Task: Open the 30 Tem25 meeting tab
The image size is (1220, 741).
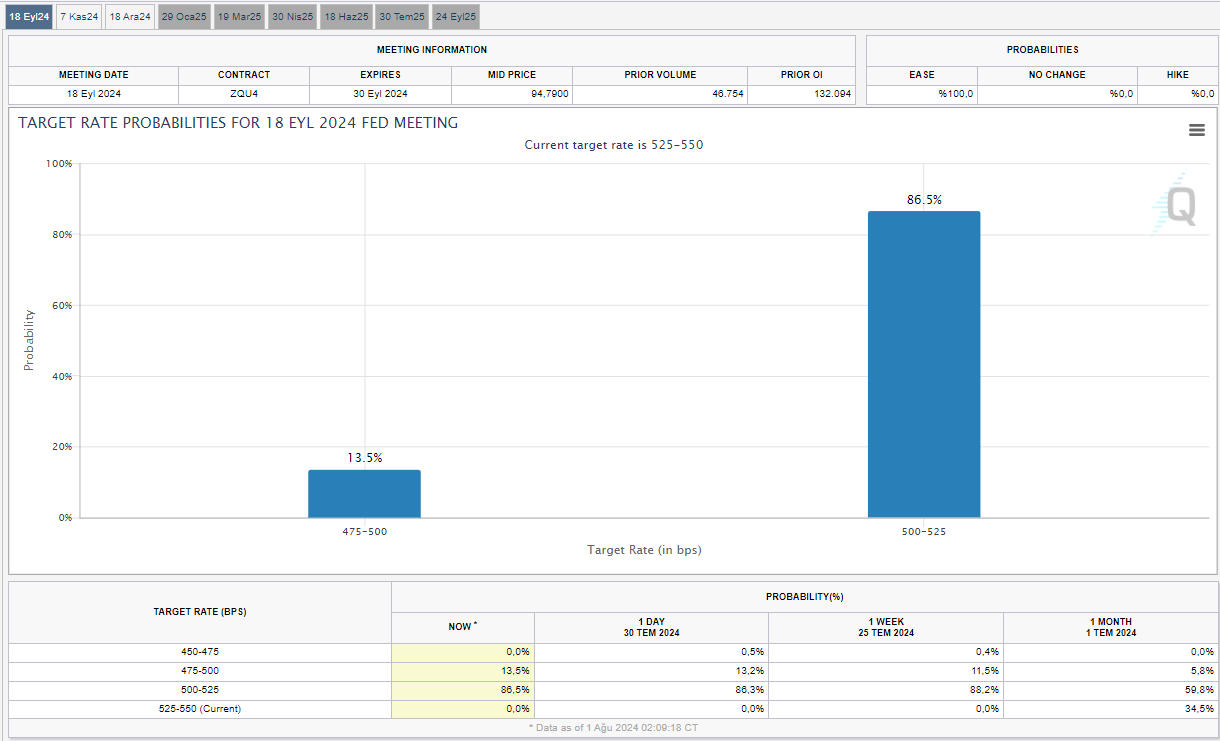Action: [x=401, y=17]
